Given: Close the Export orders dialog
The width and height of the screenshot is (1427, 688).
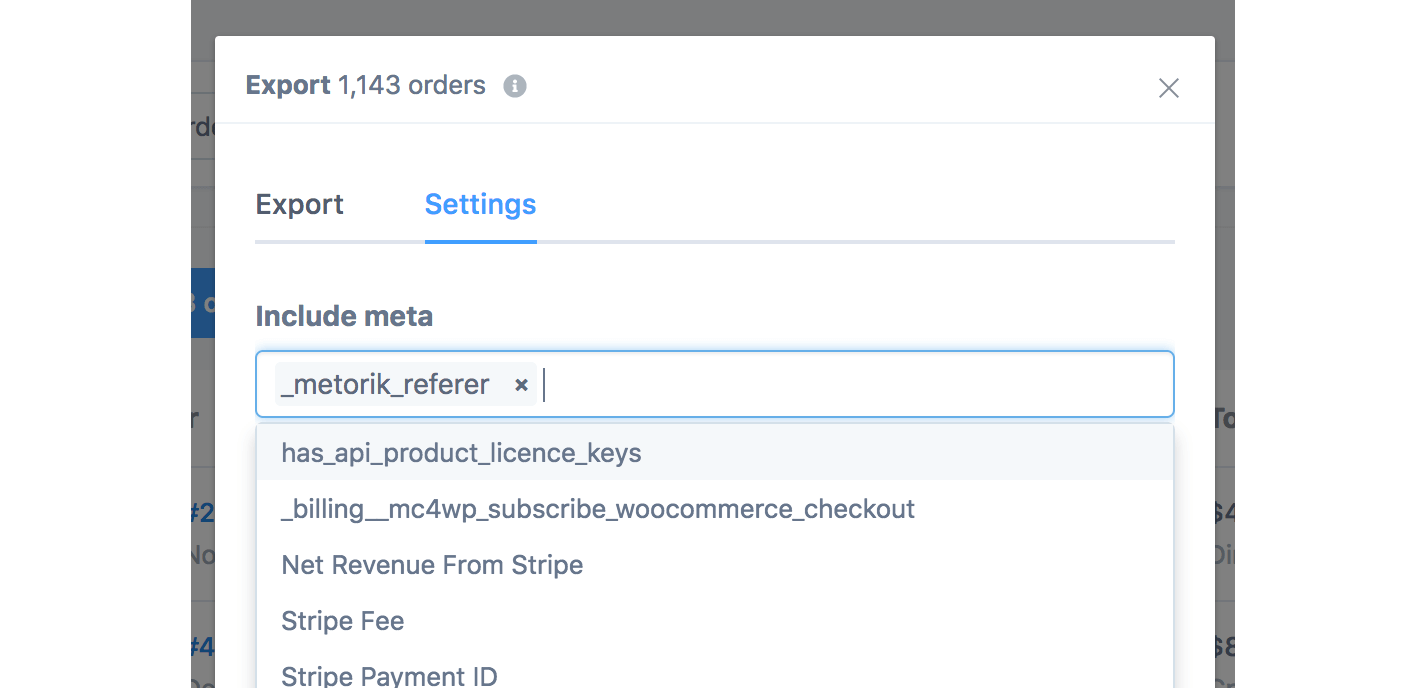Looking at the screenshot, I should tap(1168, 88).
